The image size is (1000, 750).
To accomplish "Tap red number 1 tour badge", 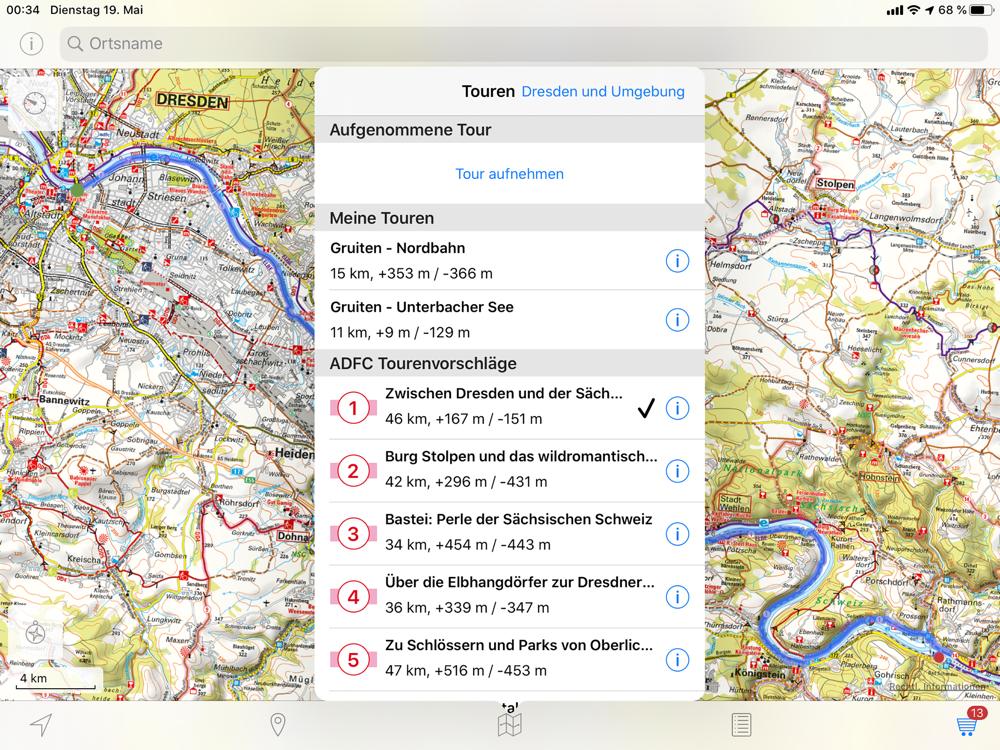I will click(353, 408).
